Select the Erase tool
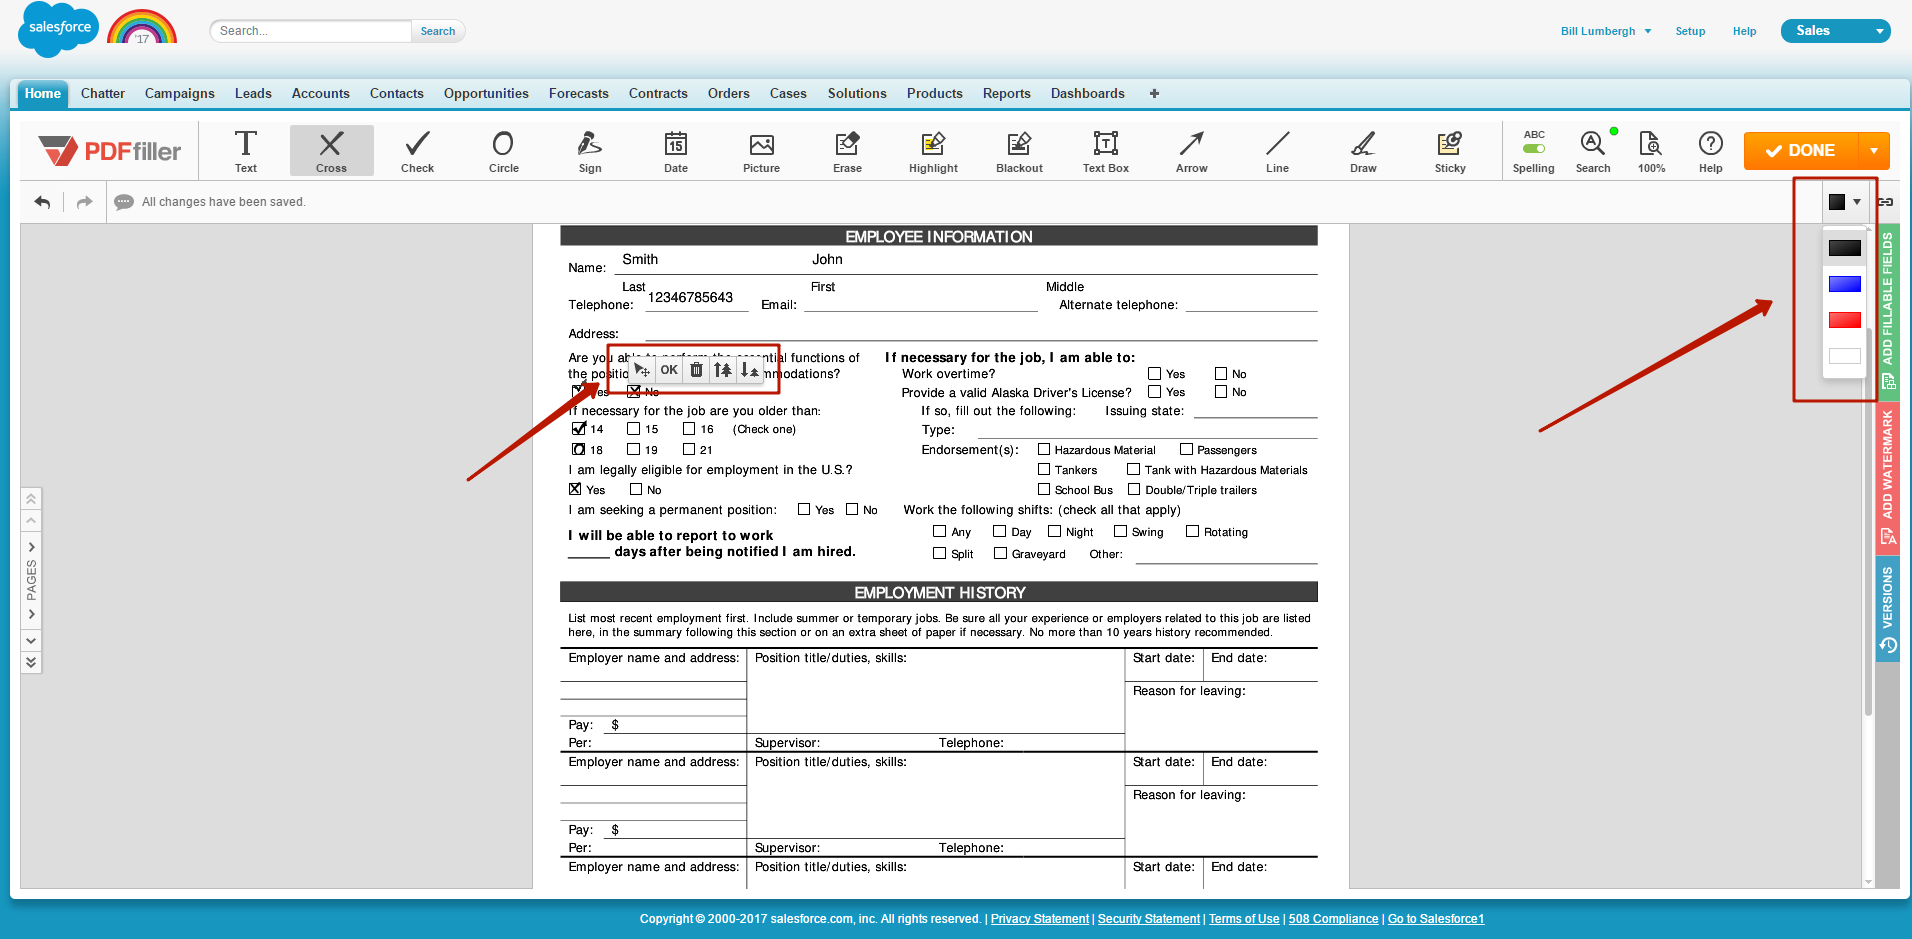1912x939 pixels. (x=847, y=151)
